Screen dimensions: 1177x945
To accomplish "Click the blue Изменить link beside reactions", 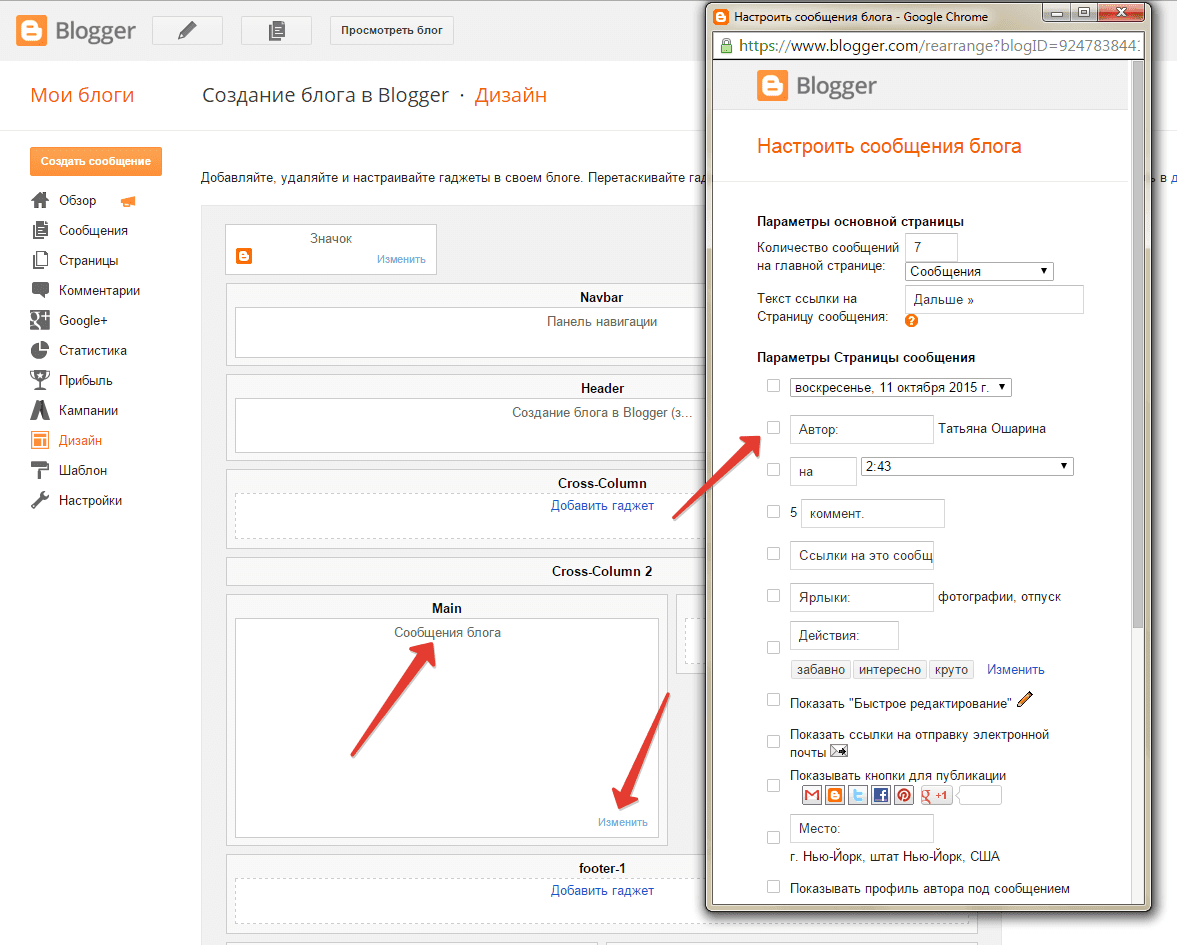I will [x=1016, y=670].
